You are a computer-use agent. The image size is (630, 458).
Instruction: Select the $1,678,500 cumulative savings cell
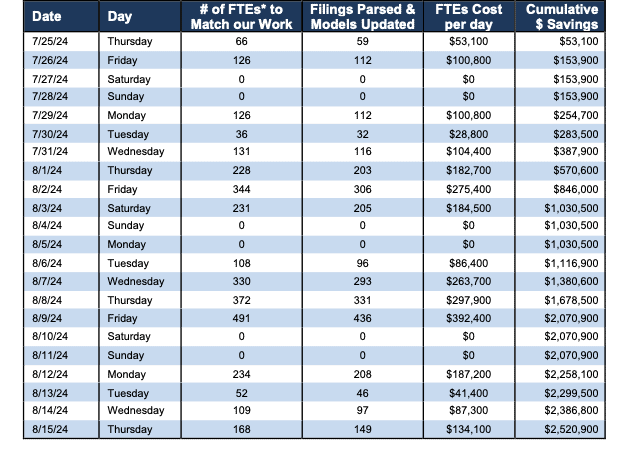(x=560, y=300)
